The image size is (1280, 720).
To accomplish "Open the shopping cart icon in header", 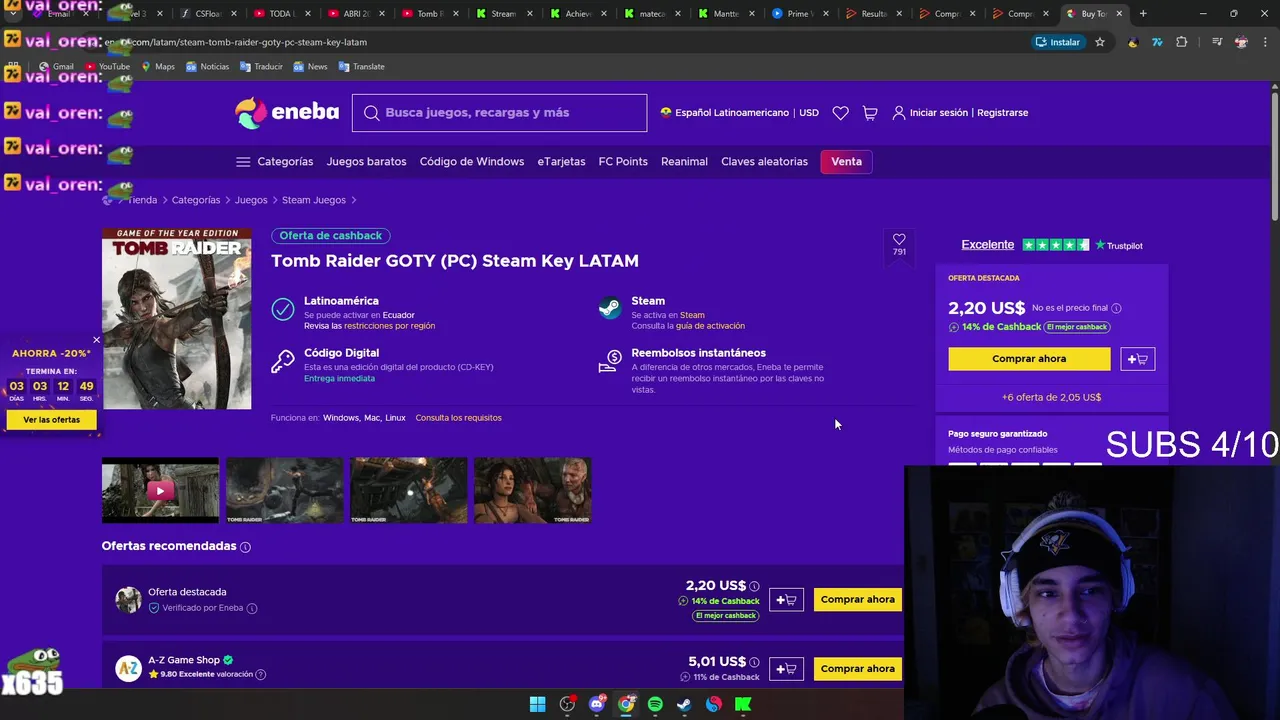I will tap(870, 113).
